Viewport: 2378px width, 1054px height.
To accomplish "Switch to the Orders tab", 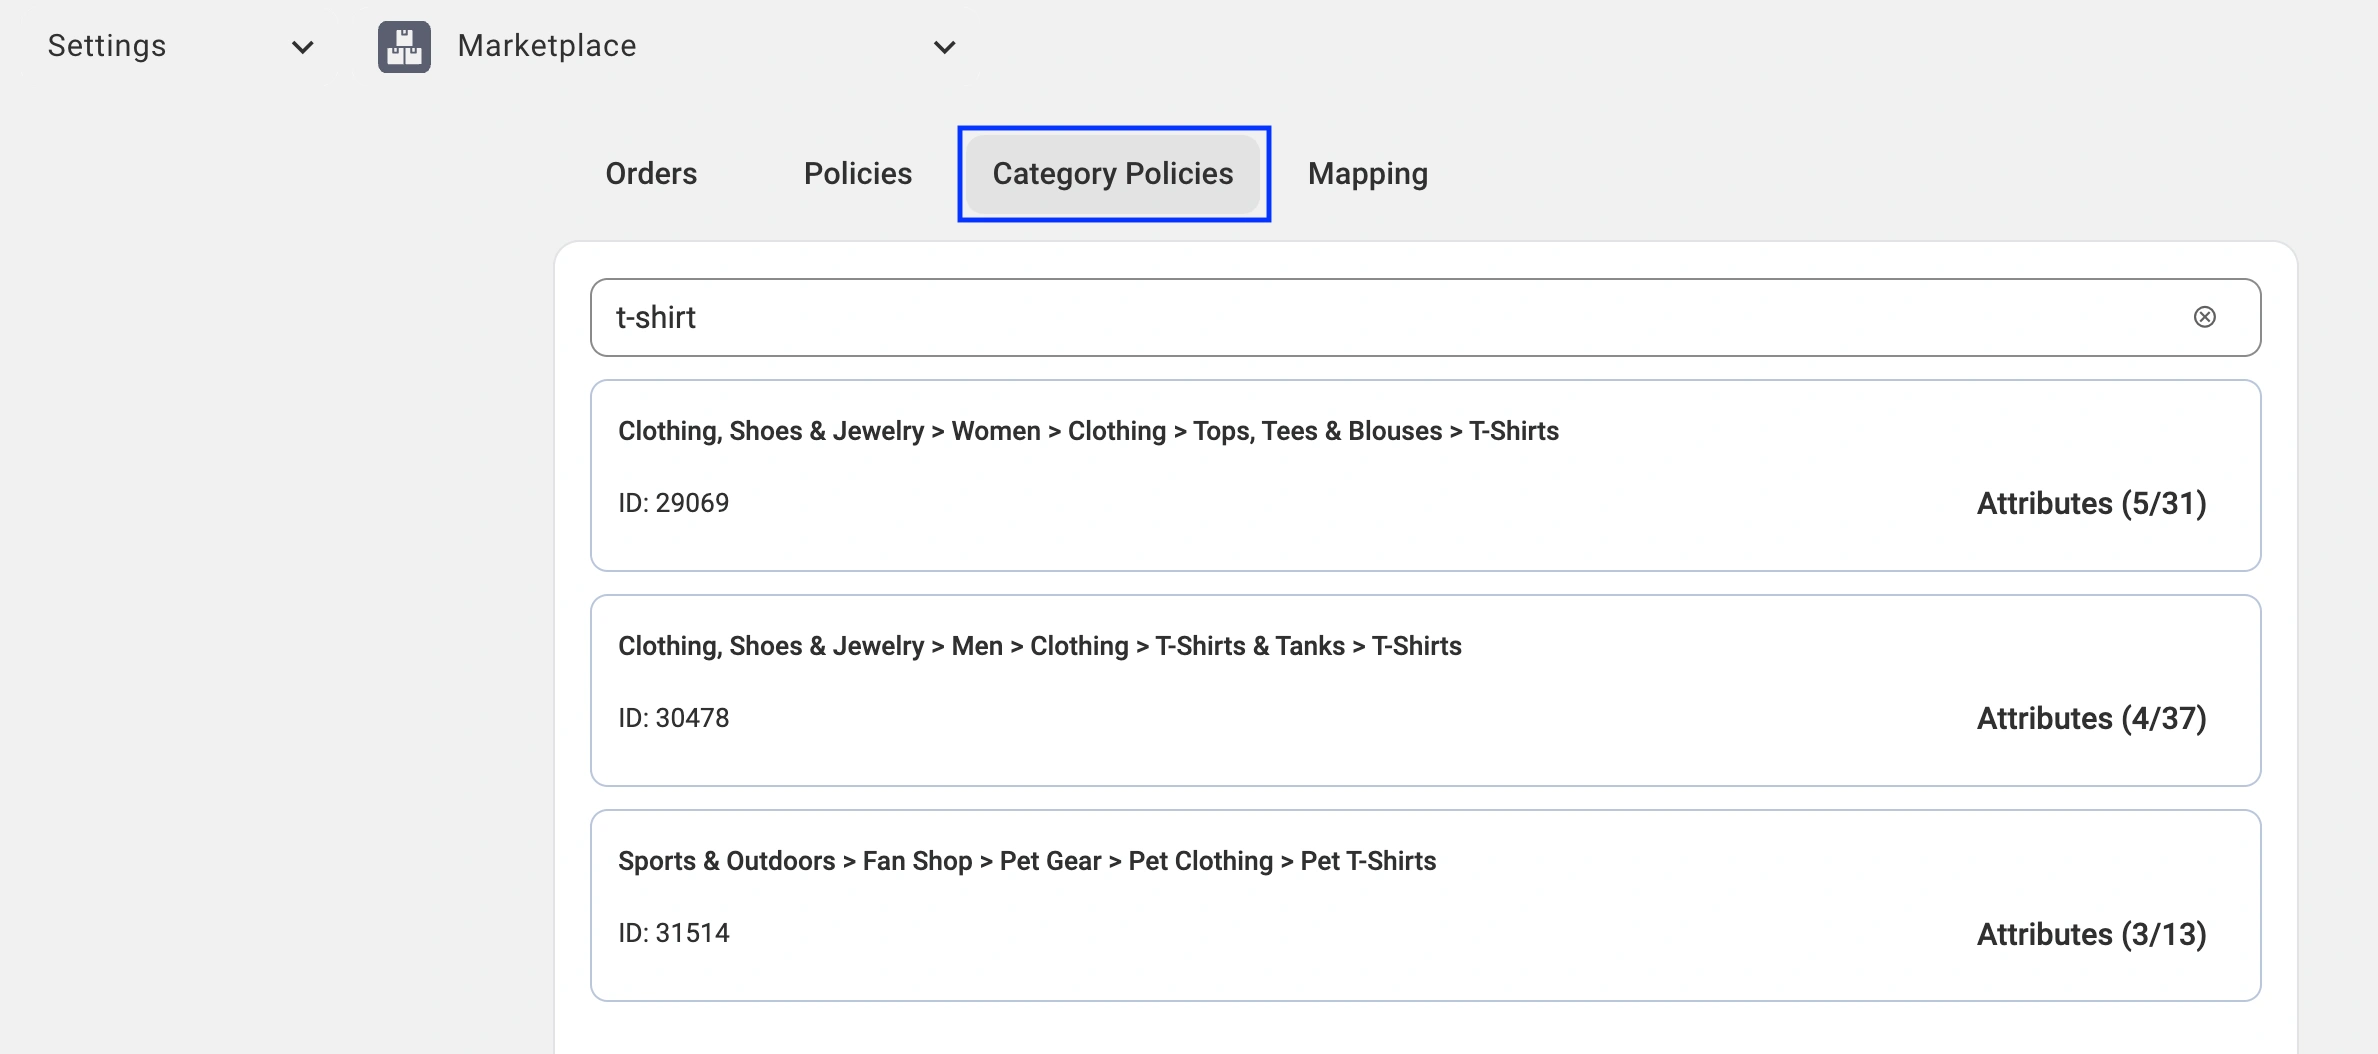I will click(651, 174).
